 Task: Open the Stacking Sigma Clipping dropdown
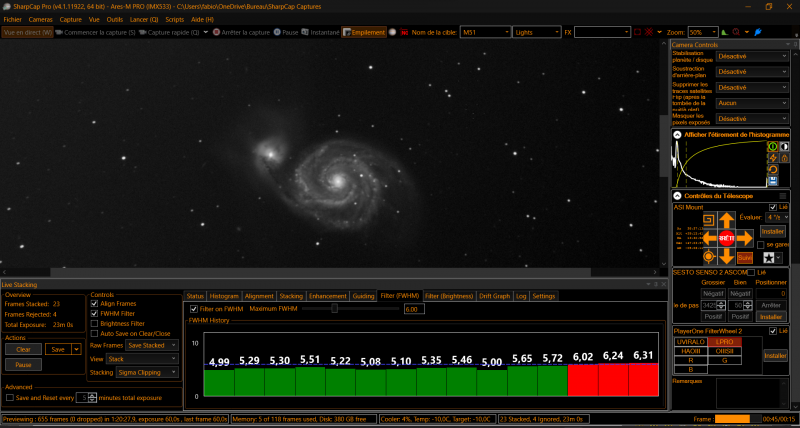coord(147,372)
